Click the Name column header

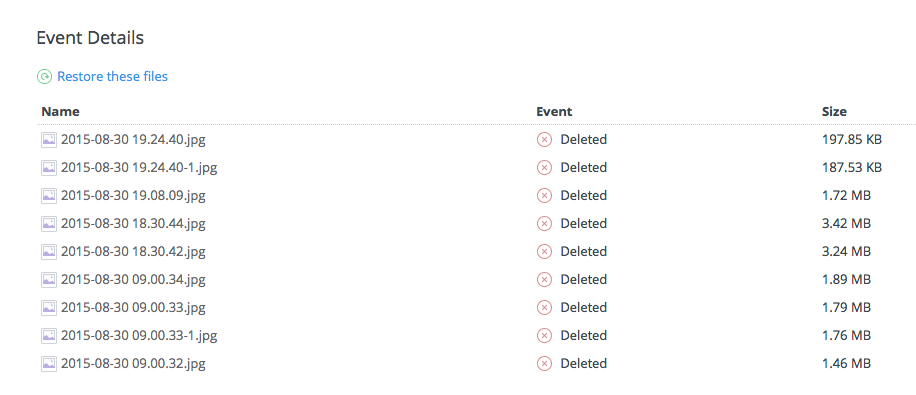tap(60, 112)
